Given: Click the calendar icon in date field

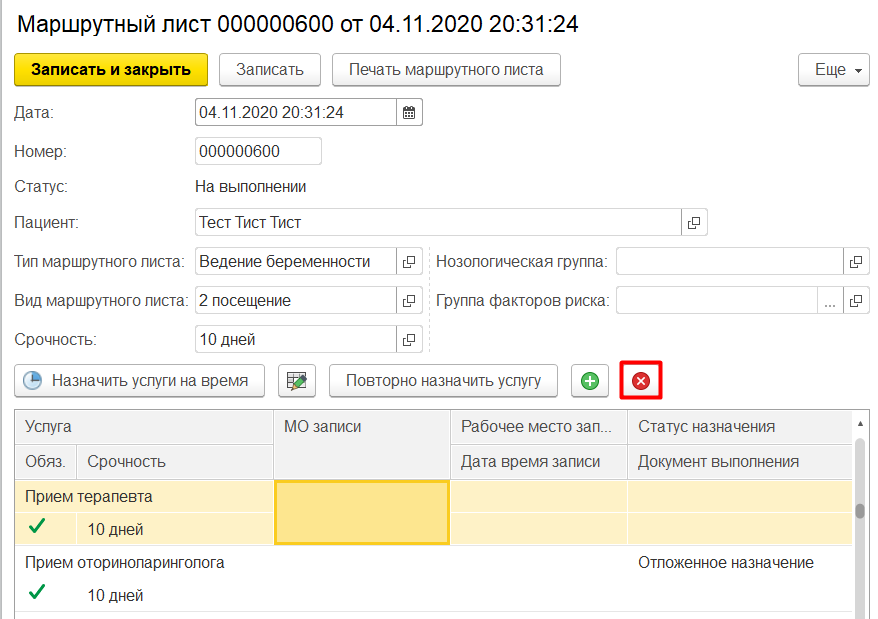Looking at the screenshot, I should (409, 113).
